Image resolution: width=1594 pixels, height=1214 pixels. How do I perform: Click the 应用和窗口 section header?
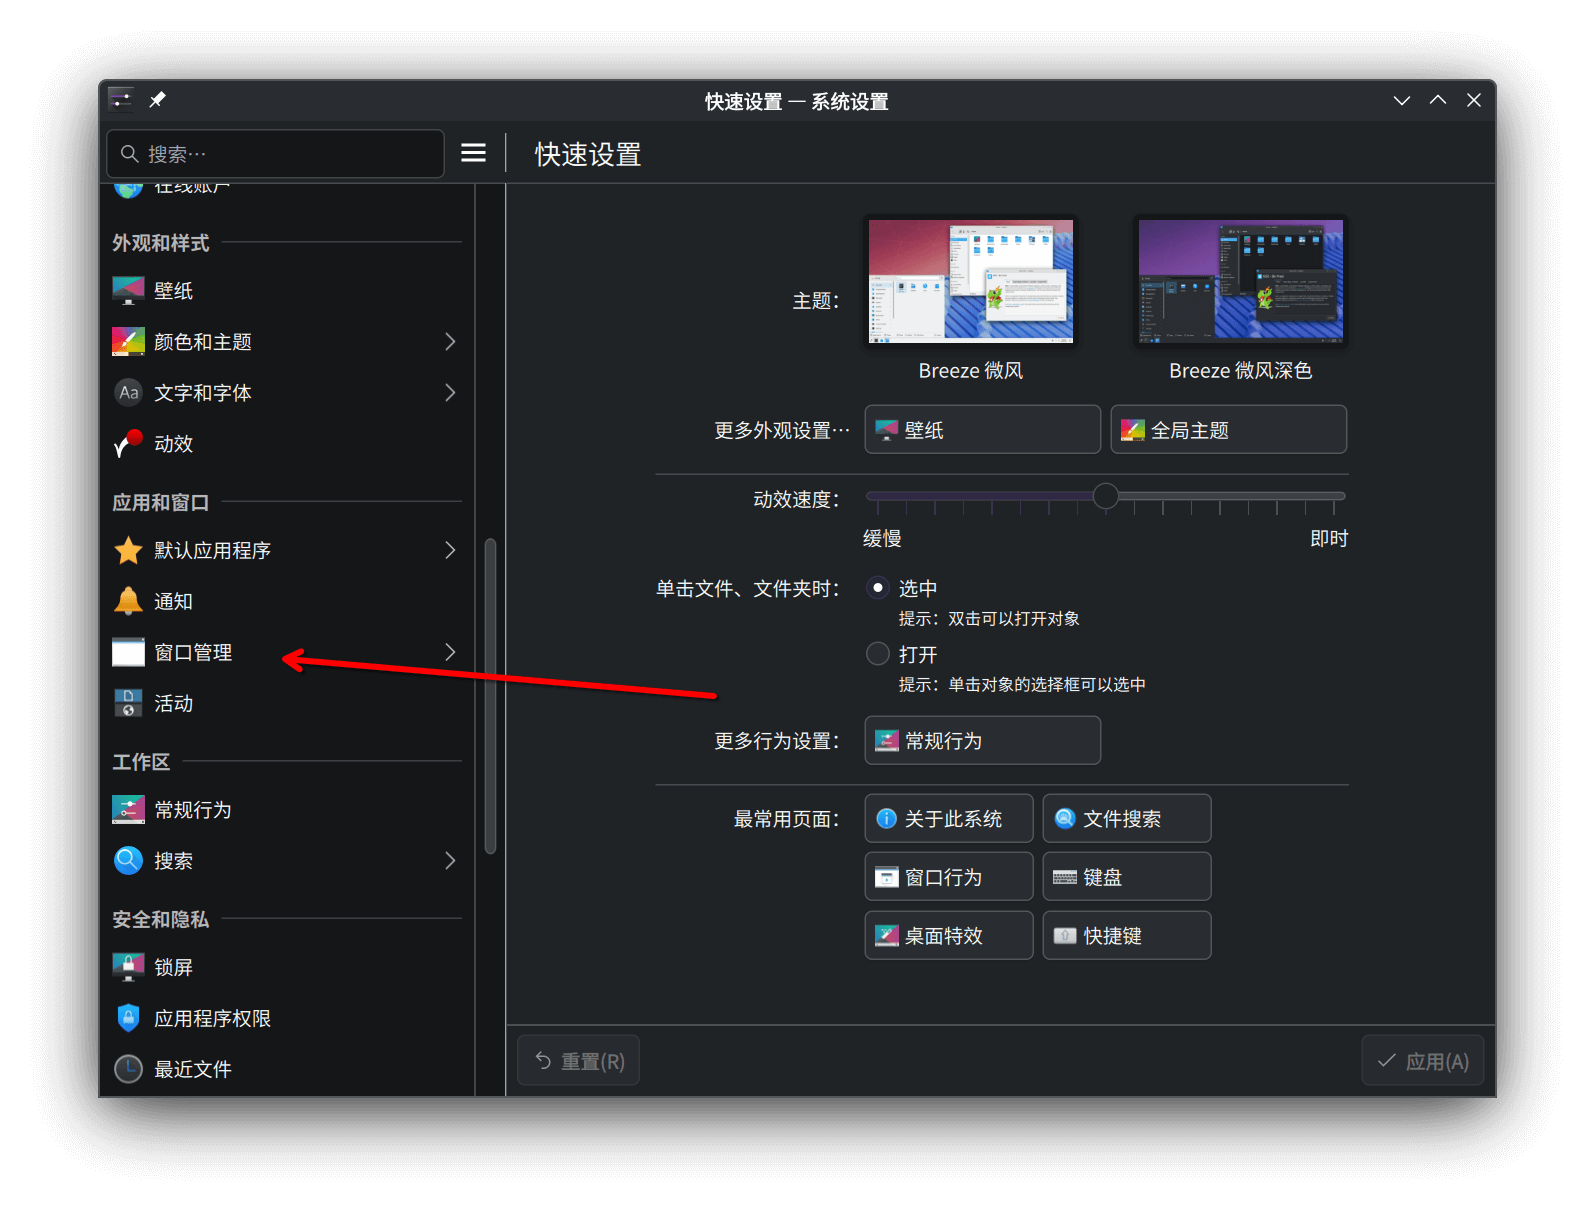click(160, 503)
